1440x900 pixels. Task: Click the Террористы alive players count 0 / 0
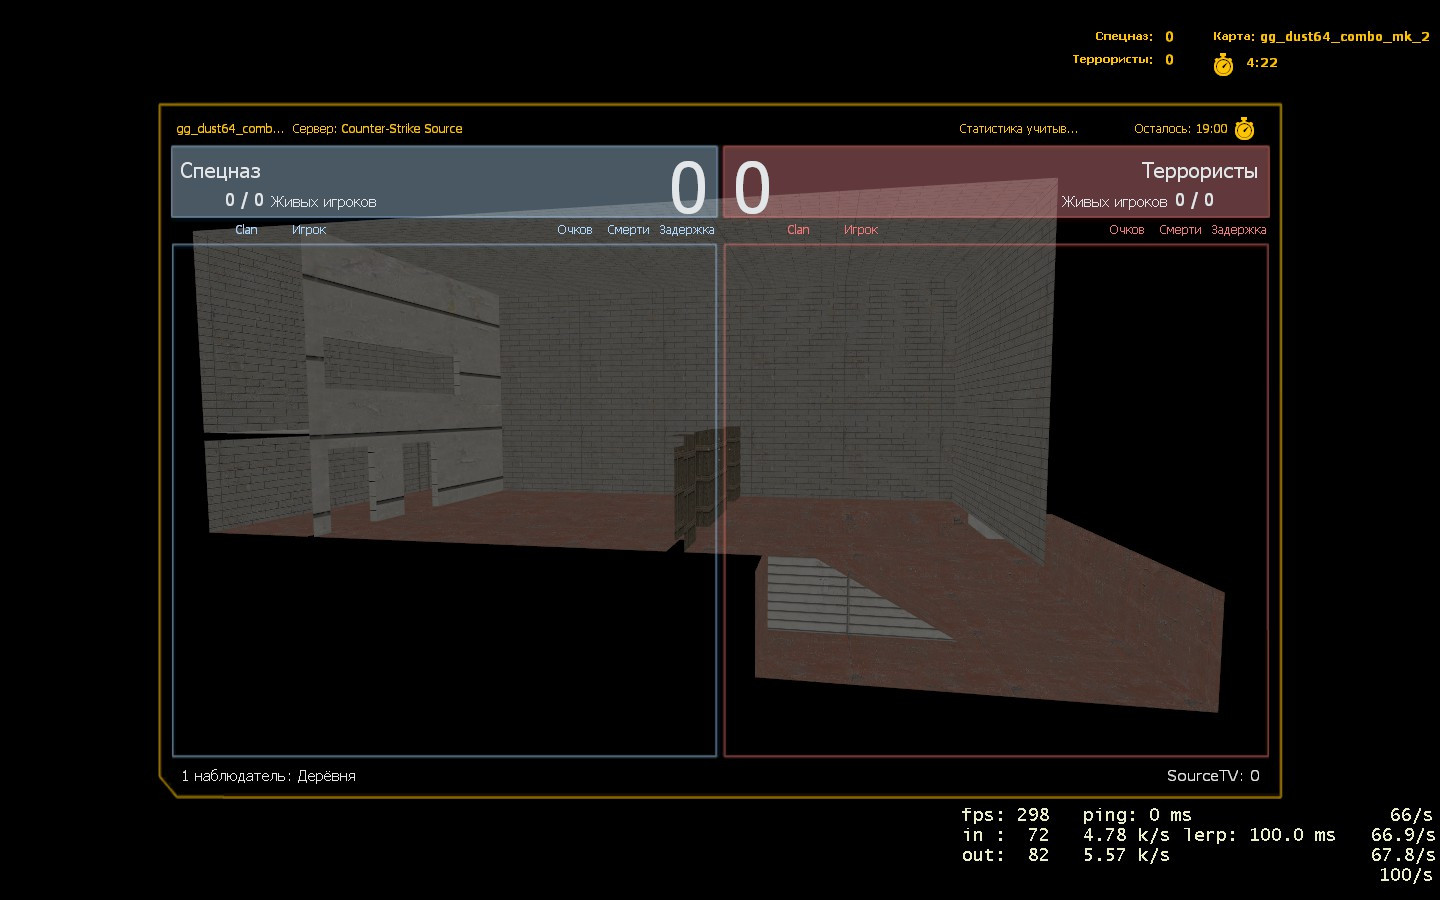[1194, 200]
